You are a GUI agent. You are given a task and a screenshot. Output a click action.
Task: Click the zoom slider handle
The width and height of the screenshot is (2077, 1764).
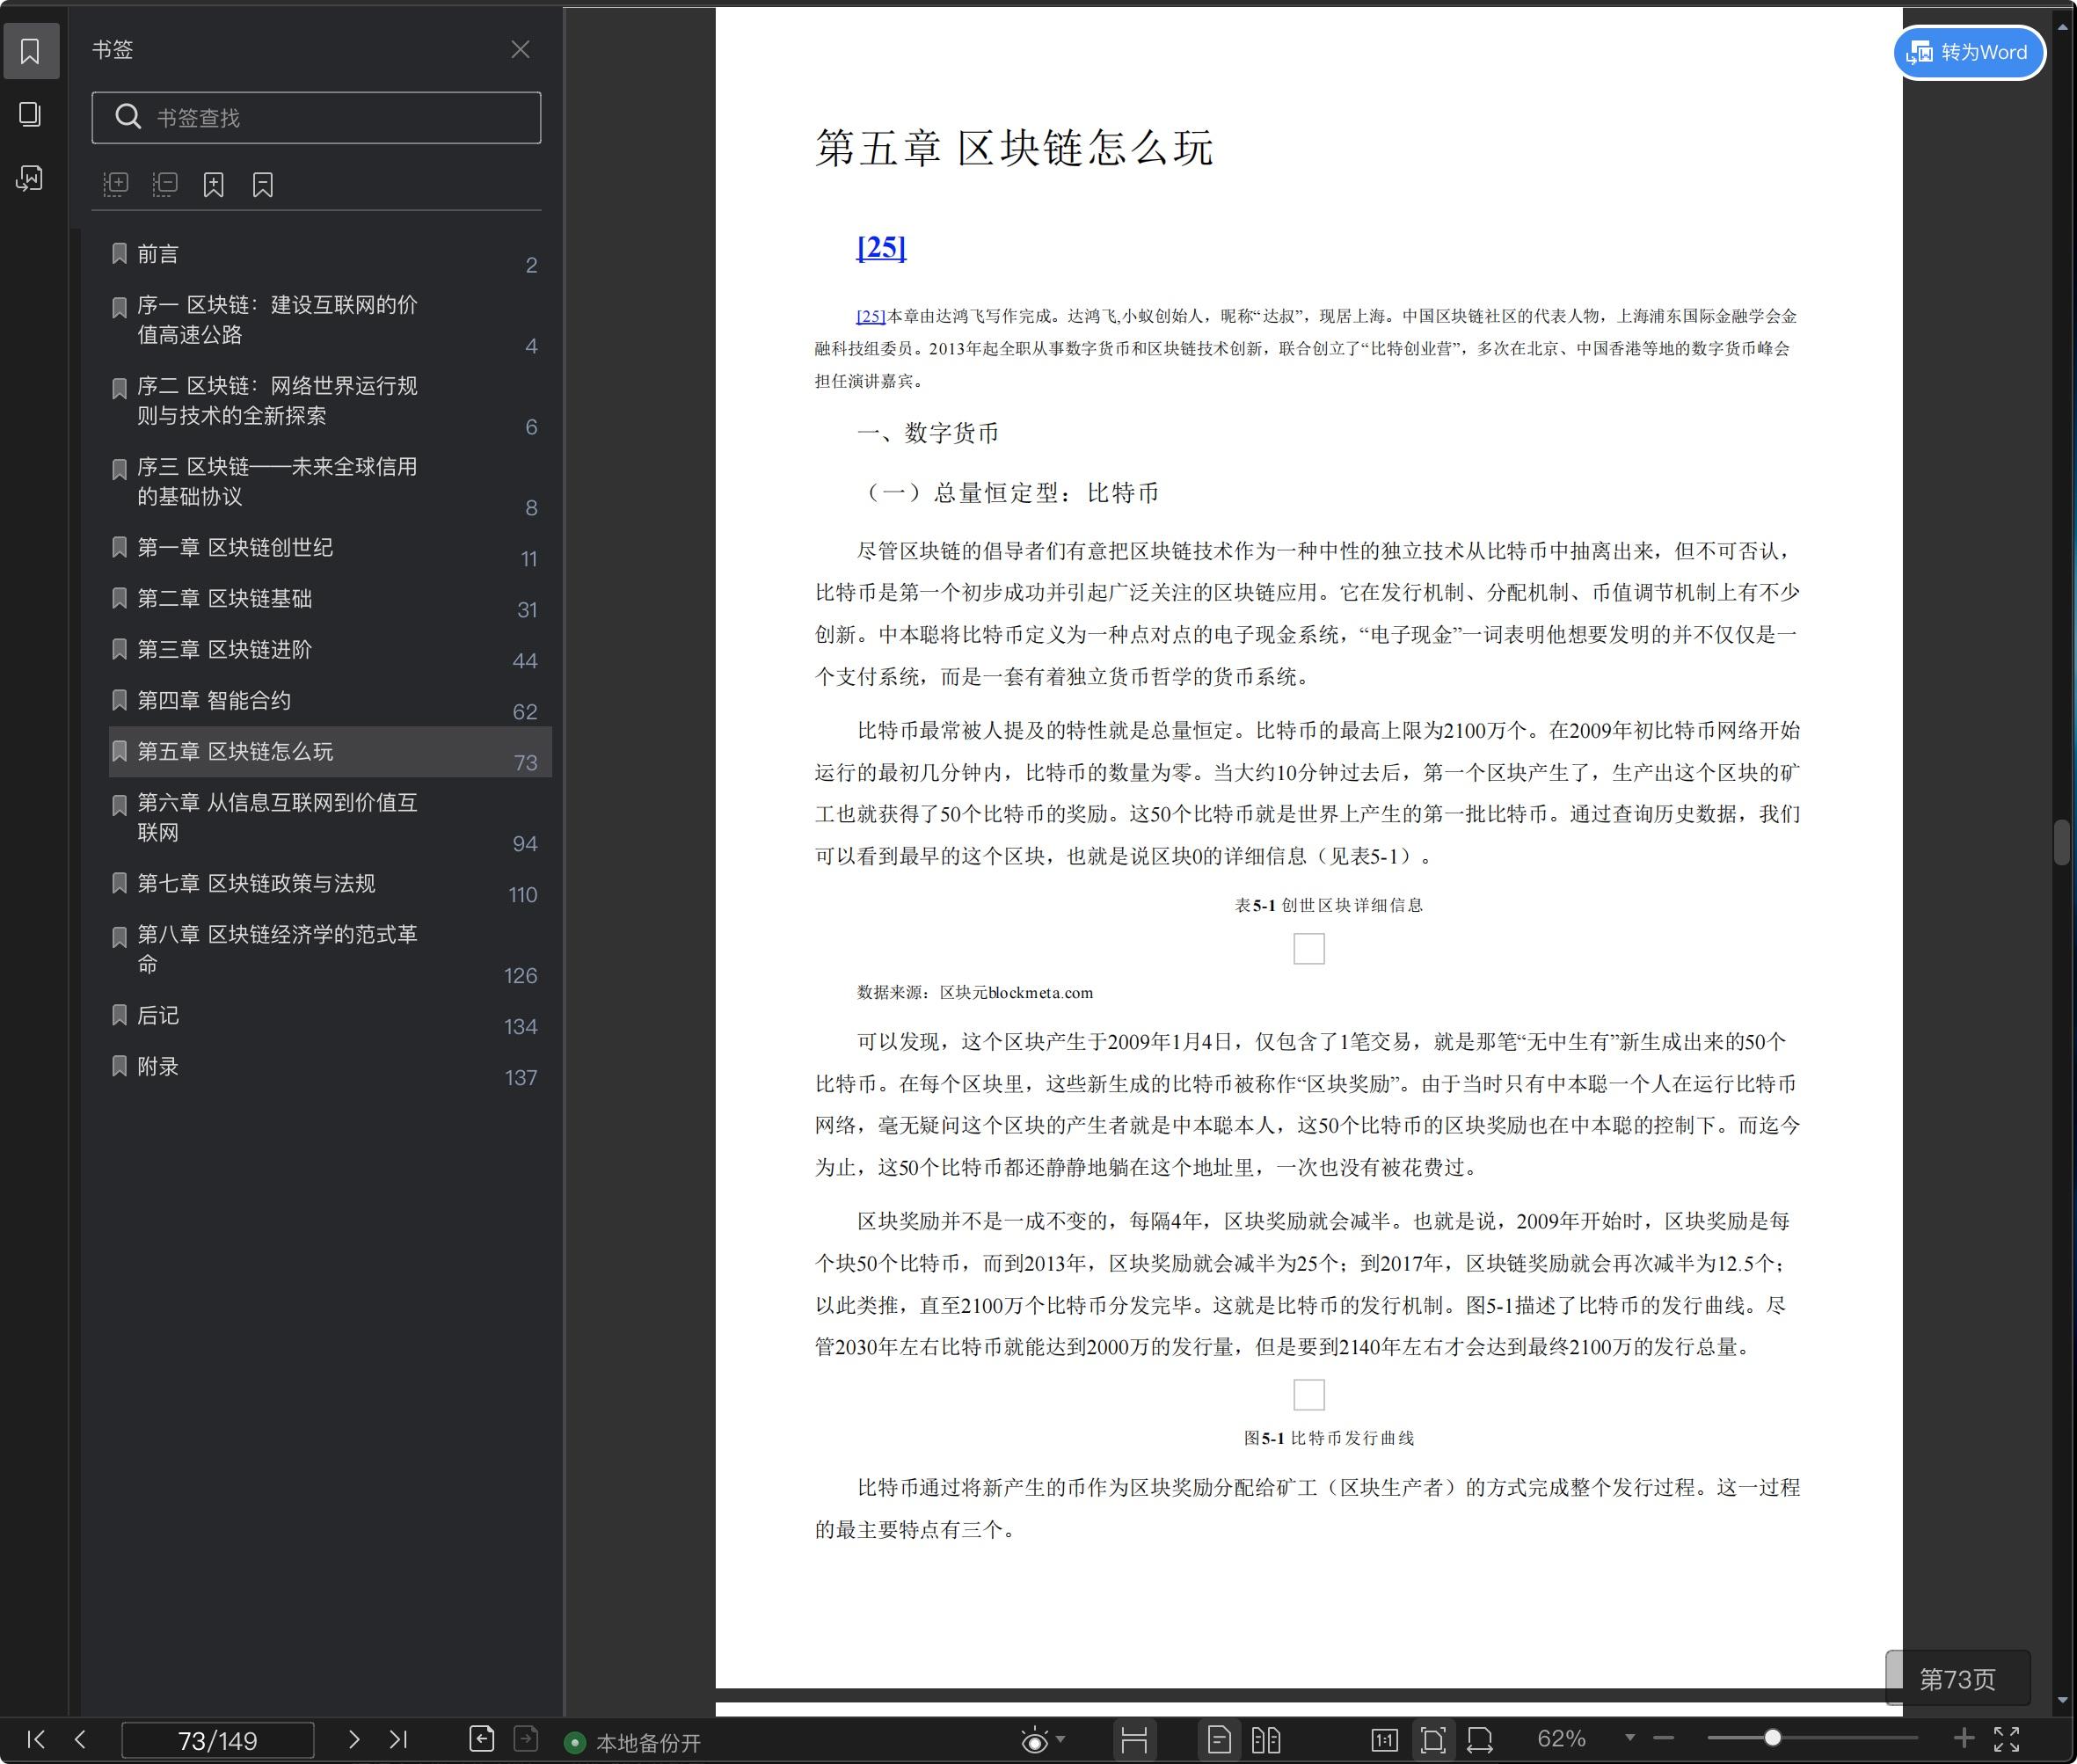coord(1772,1739)
